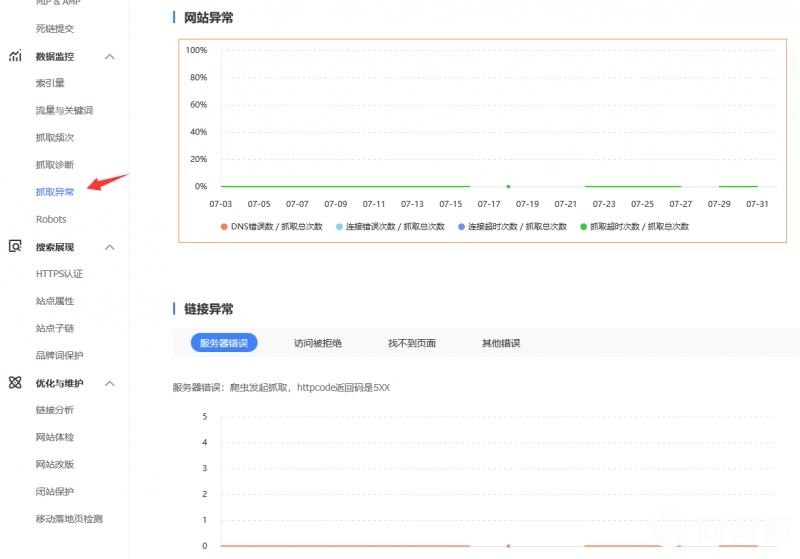The height and width of the screenshot is (559, 800).
Task: Collapse the 搜索展现 section chevron
Action: pyautogui.click(x=110, y=247)
